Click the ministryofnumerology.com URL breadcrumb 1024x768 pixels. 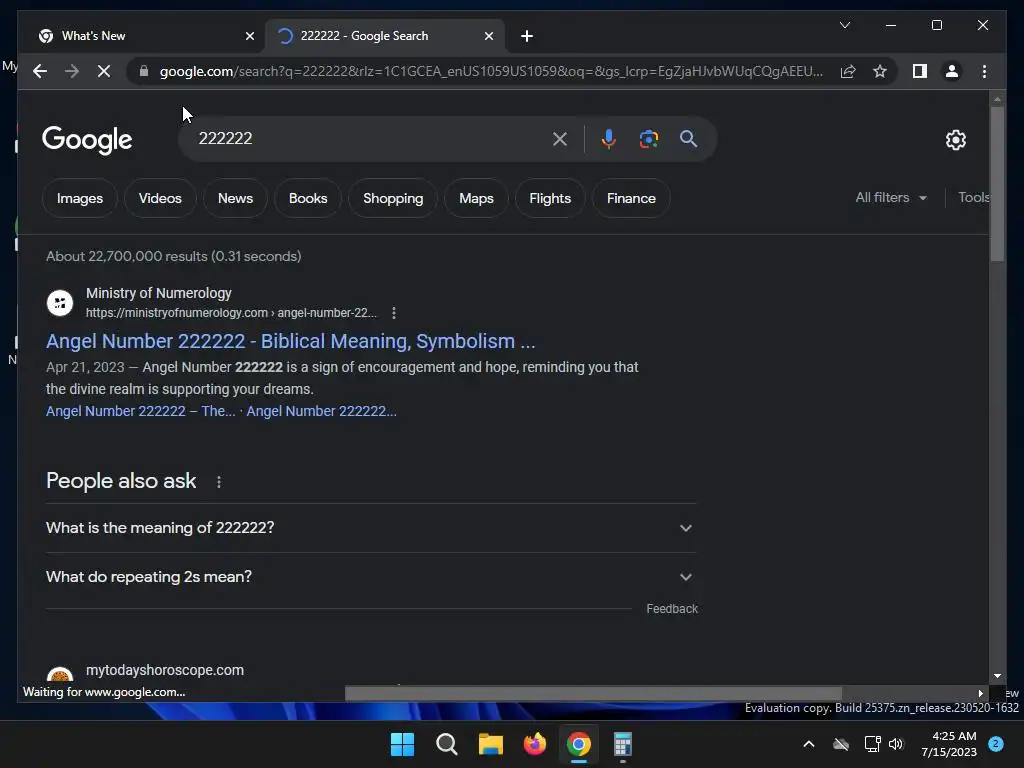click(x=231, y=313)
